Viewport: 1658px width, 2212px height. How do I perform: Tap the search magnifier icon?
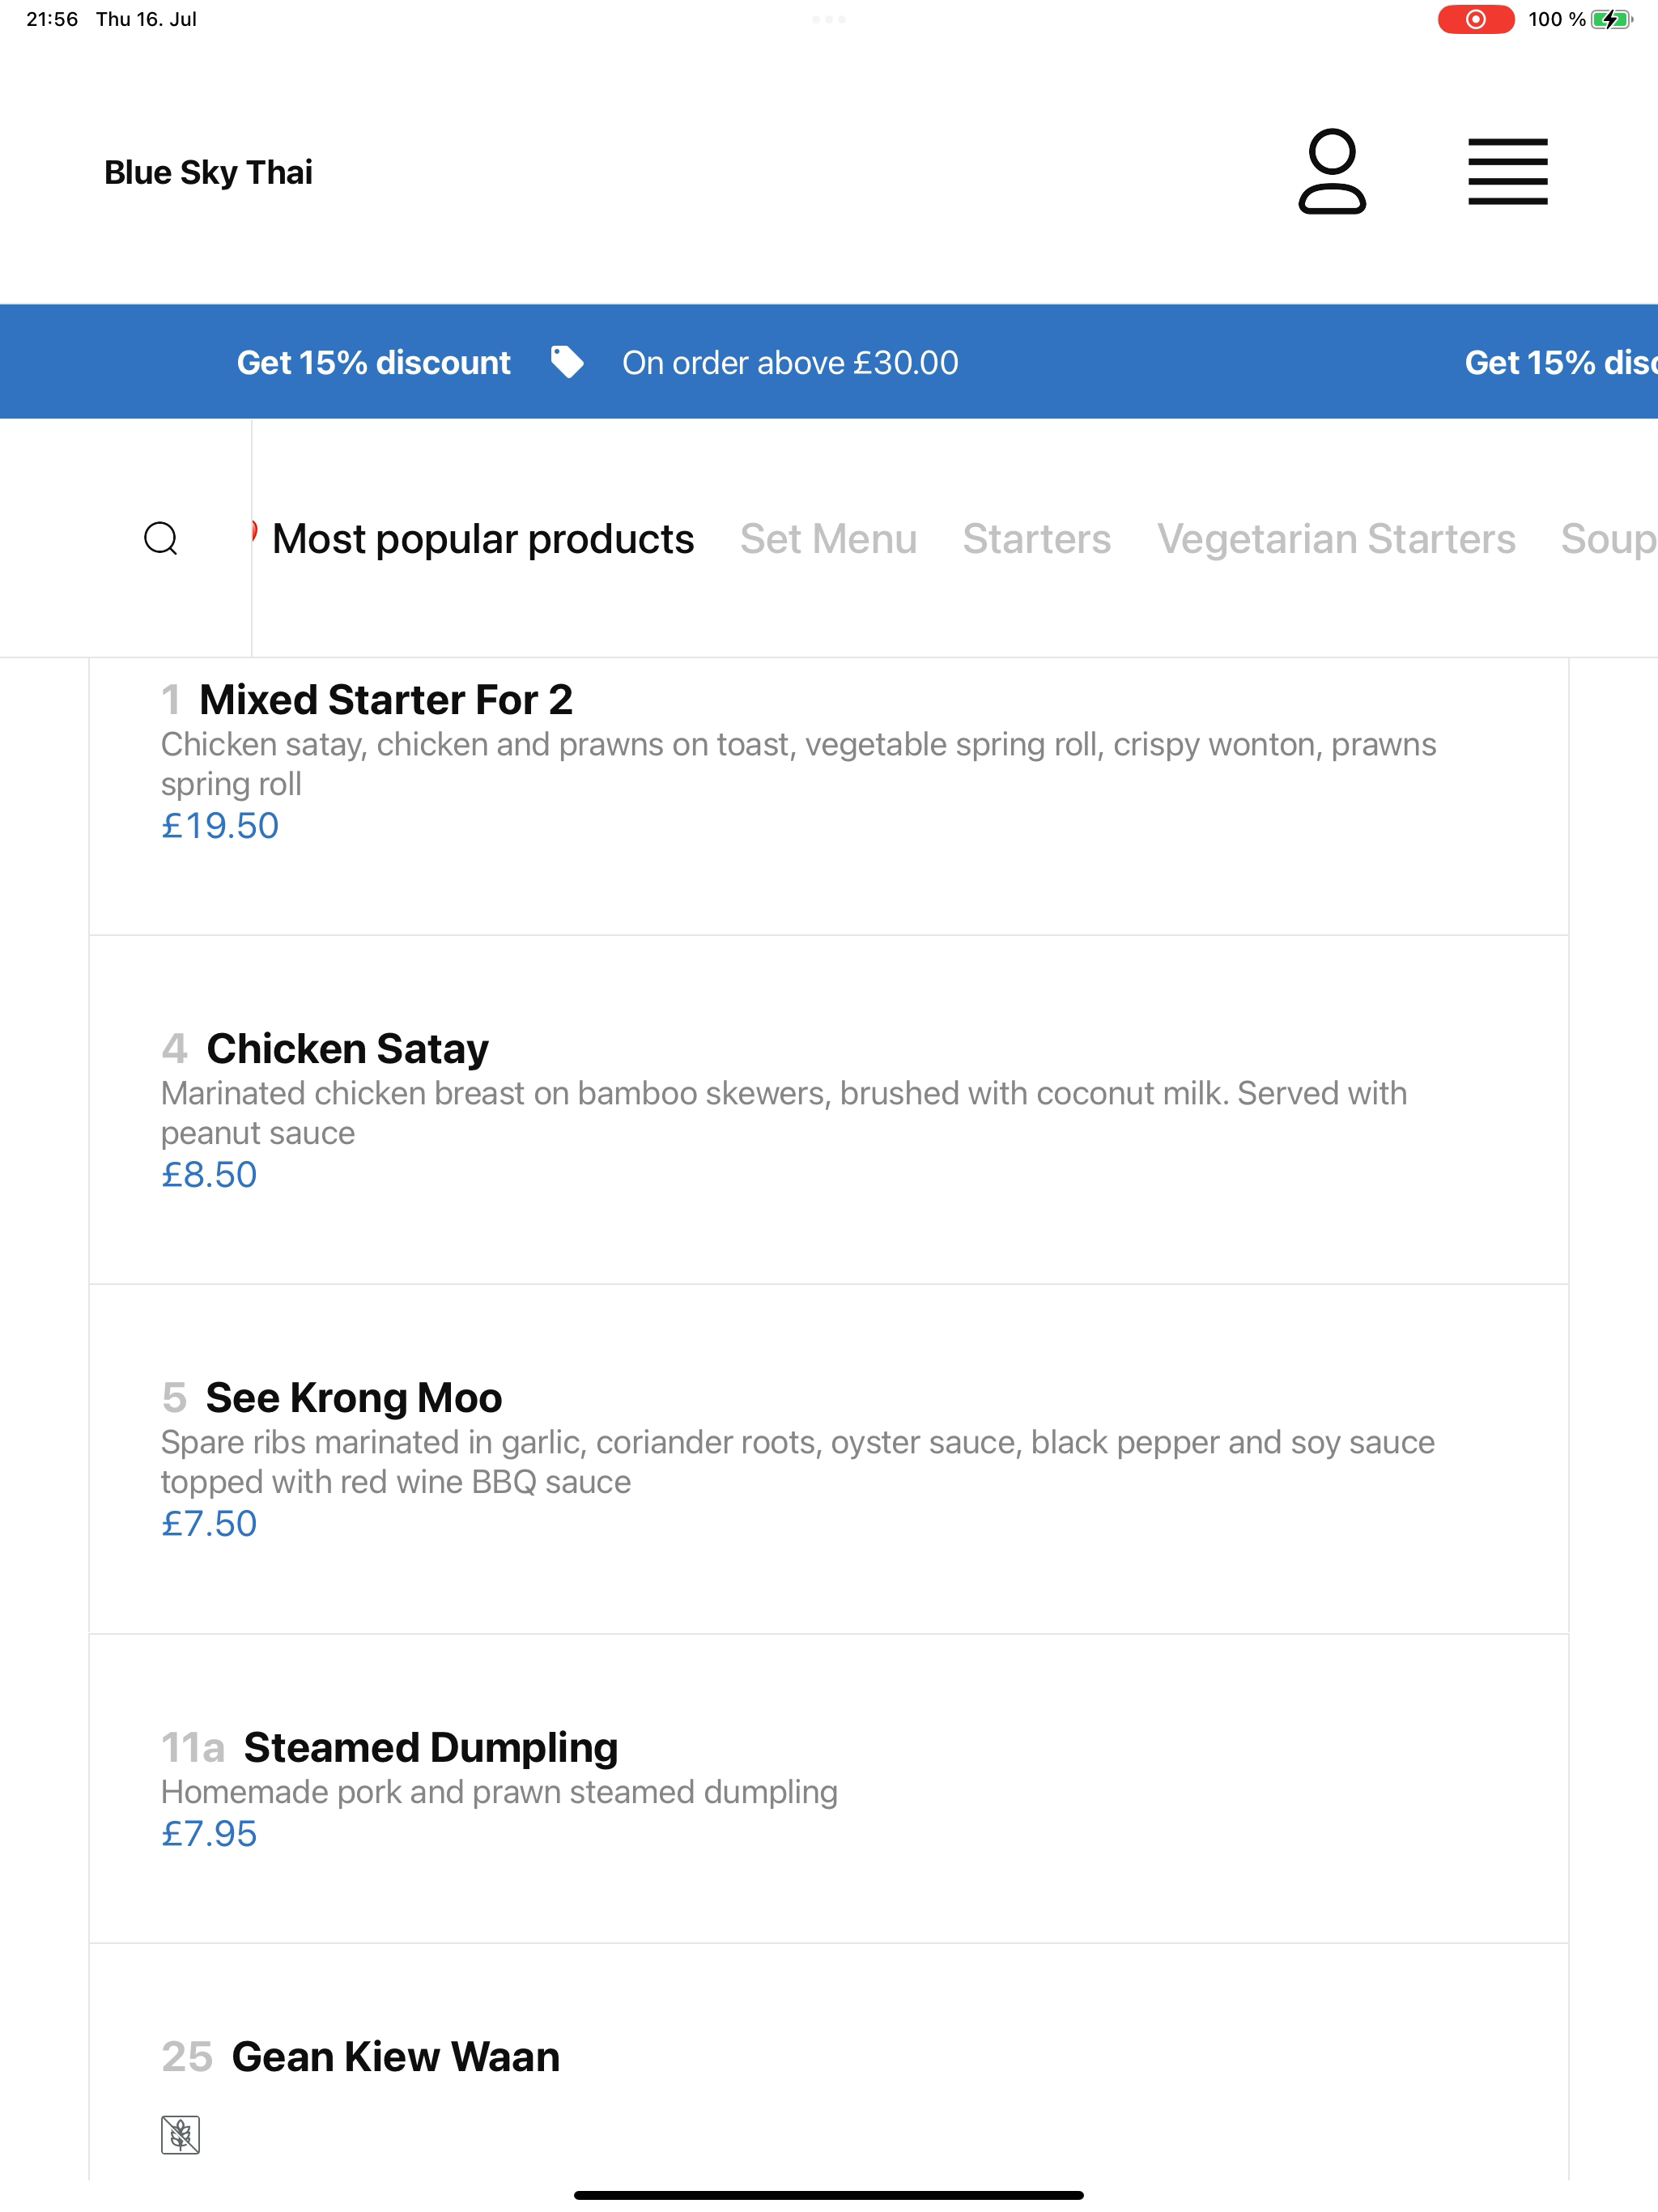tap(161, 538)
